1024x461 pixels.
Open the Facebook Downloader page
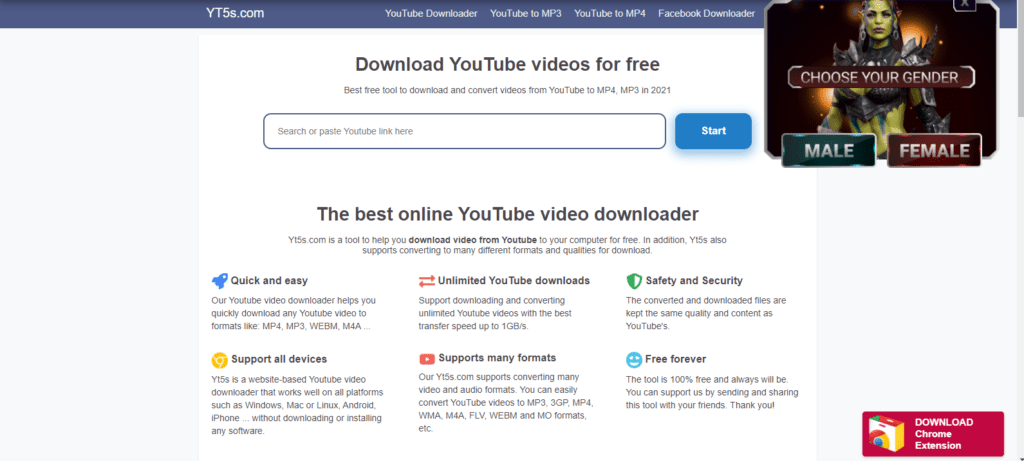707,13
